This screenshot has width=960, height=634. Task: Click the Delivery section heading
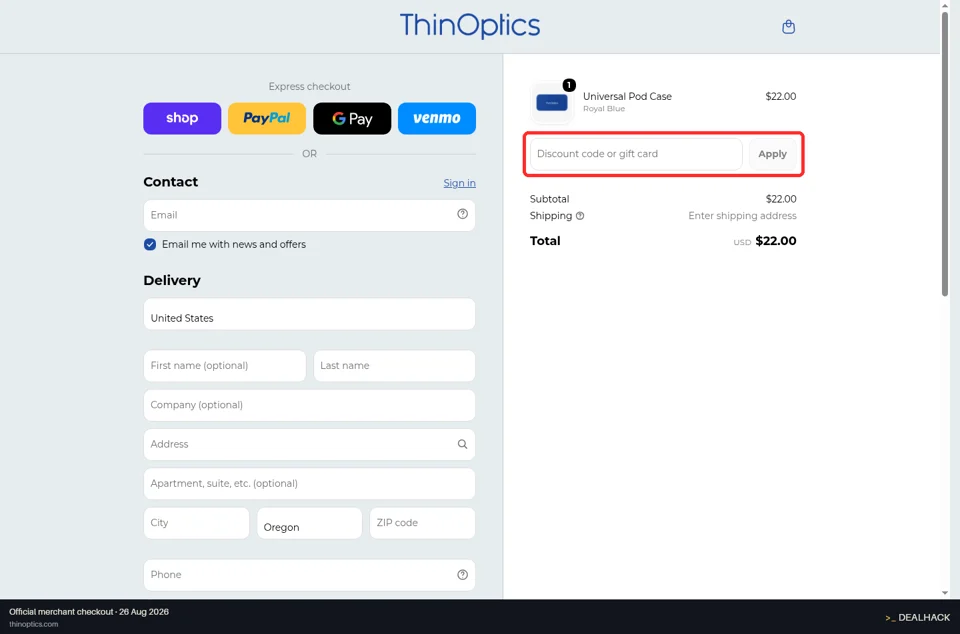pos(172,280)
